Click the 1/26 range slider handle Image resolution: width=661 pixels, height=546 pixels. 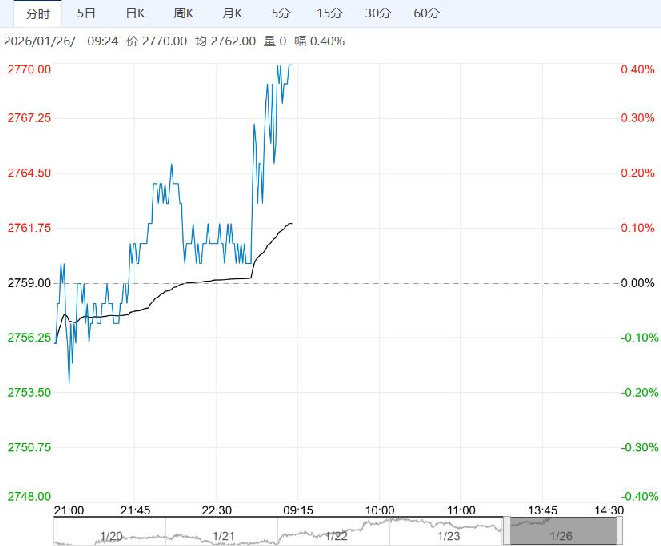point(566,532)
